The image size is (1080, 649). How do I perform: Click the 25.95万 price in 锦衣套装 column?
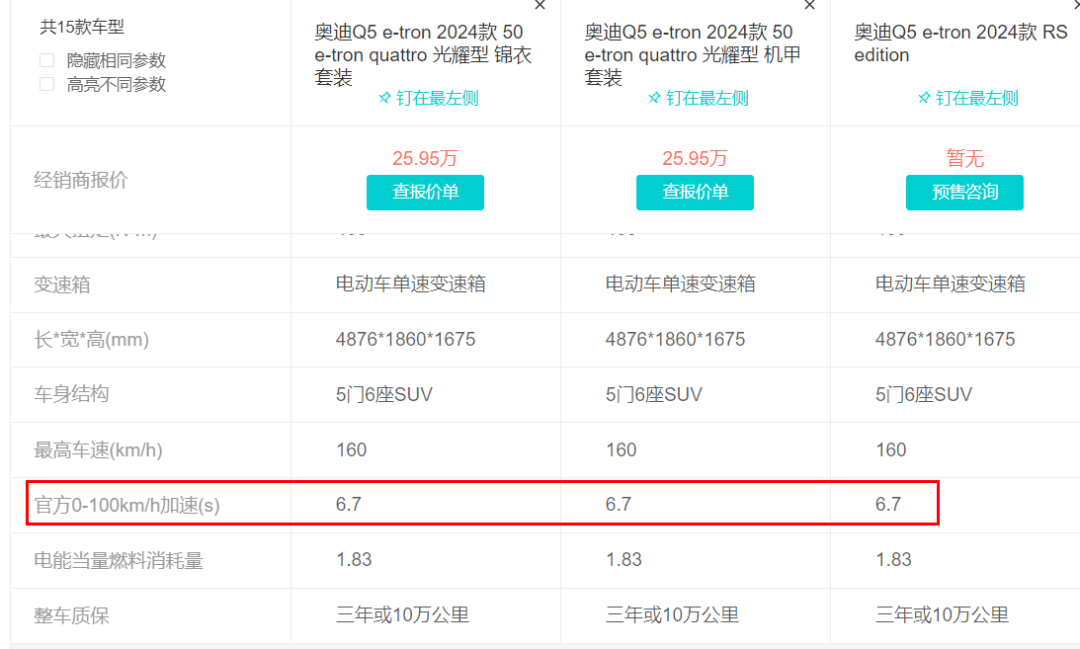(425, 158)
